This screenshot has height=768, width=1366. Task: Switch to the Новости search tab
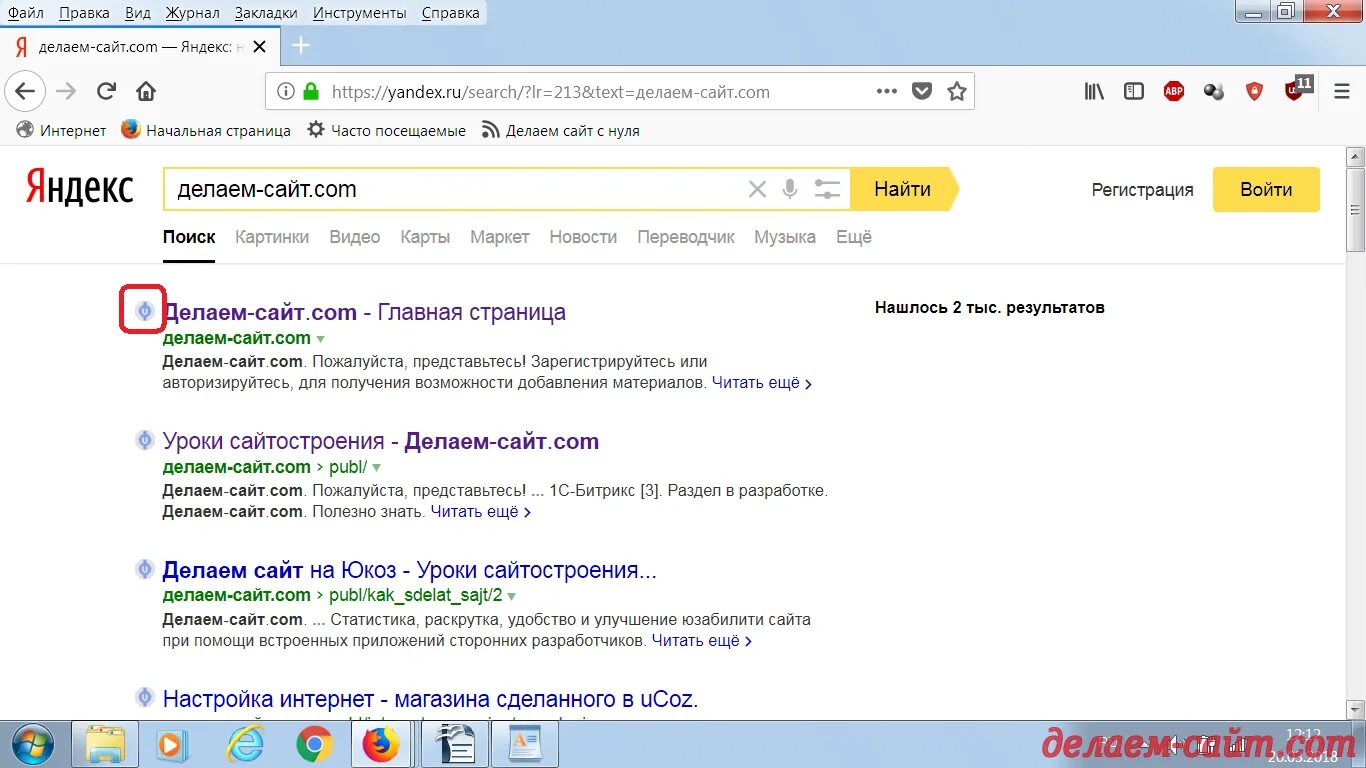(x=583, y=237)
